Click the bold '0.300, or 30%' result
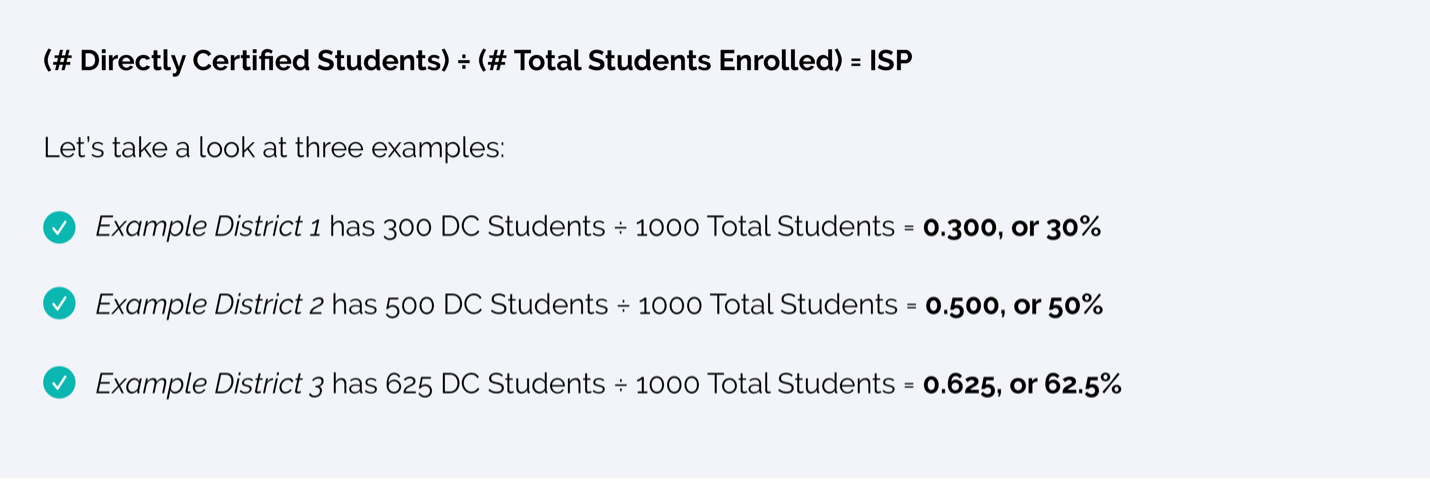Image resolution: width=1430 pixels, height=482 pixels. point(1012,228)
